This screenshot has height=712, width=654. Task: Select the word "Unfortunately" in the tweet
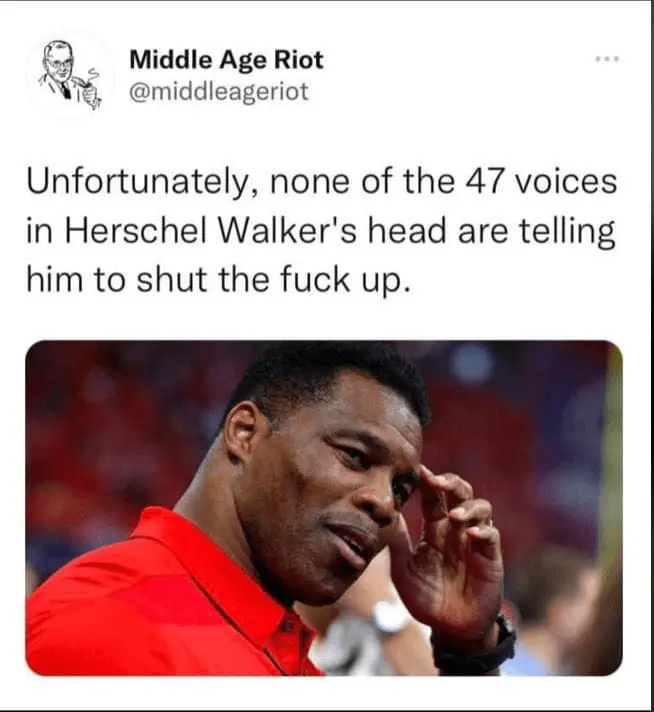tap(137, 183)
